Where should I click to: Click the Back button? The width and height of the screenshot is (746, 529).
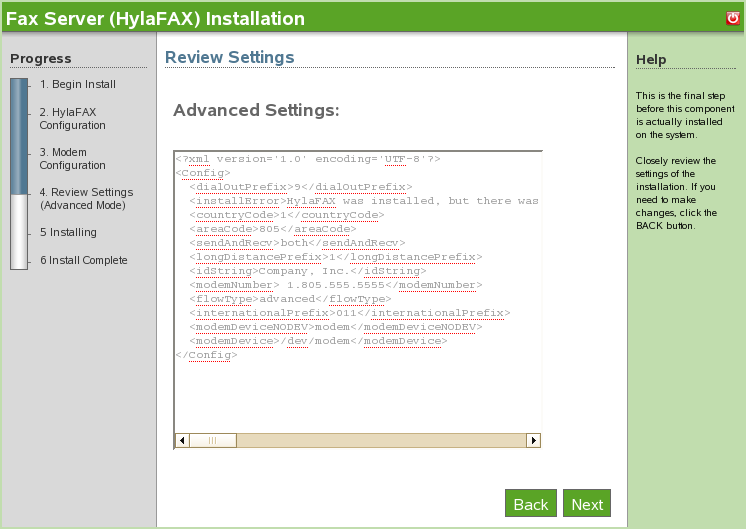[530, 504]
